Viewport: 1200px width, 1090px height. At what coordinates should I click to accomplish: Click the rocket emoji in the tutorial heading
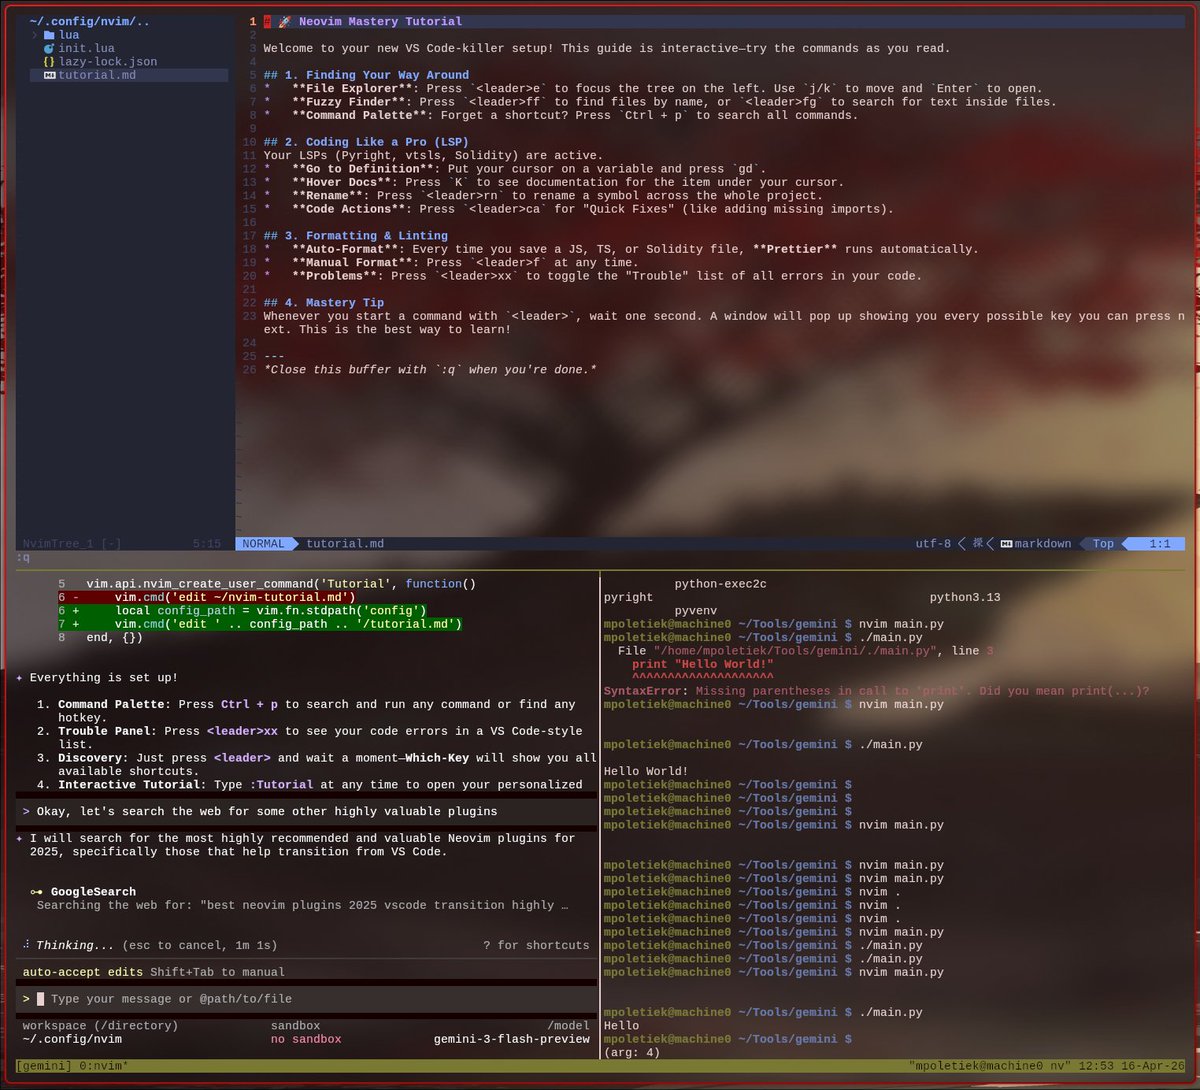pos(285,21)
